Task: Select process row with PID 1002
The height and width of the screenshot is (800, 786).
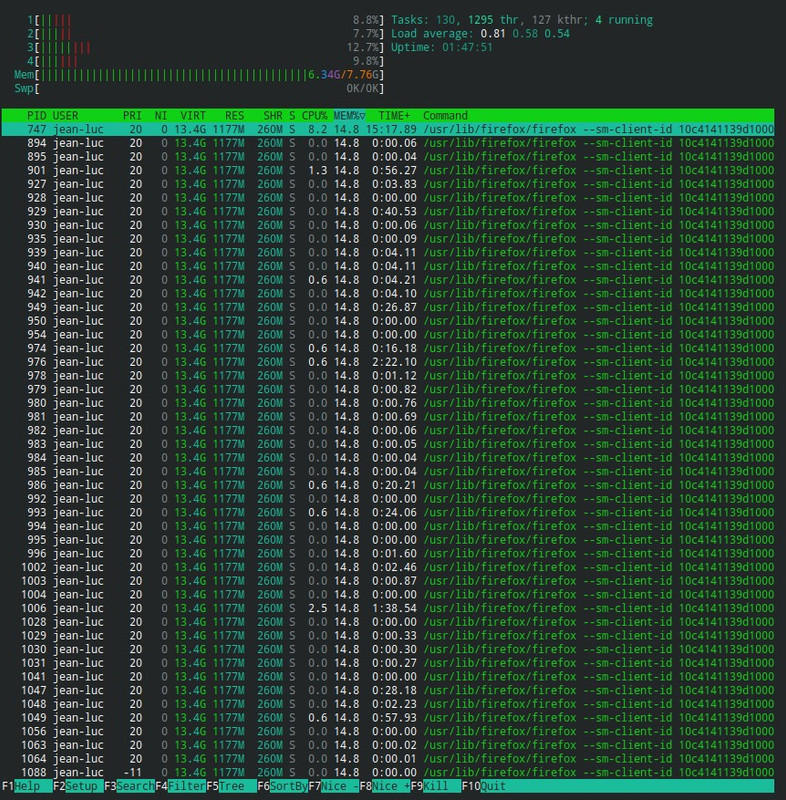Action: pos(388,567)
